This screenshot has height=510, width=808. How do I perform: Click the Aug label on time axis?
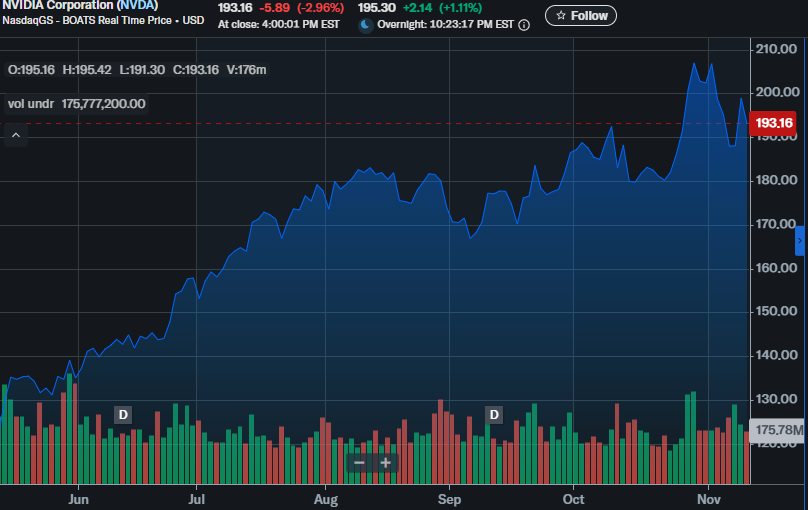pyautogui.click(x=325, y=498)
